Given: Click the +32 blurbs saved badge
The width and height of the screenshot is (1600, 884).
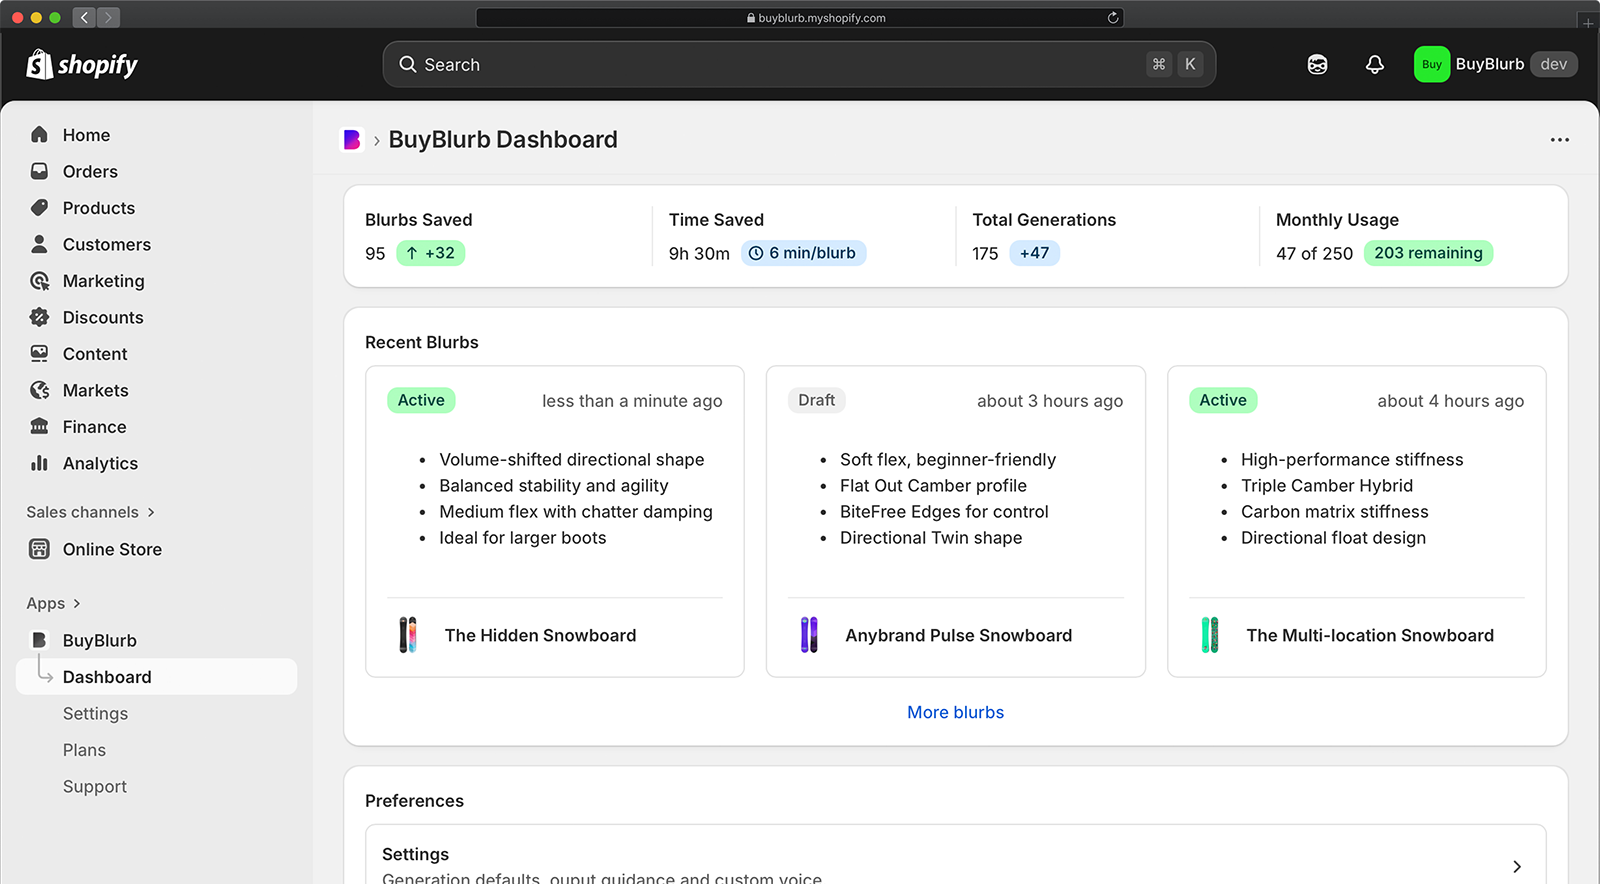Looking at the screenshot, I should [430, 253].
